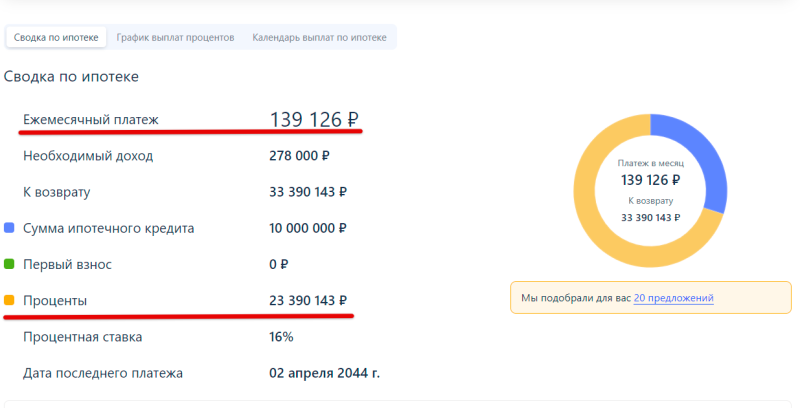Click 33 390 143 ₽ in the "К возврату" row
Image resolution: width=800 pixels, height=408 pixels.
(x=308, y=192)
